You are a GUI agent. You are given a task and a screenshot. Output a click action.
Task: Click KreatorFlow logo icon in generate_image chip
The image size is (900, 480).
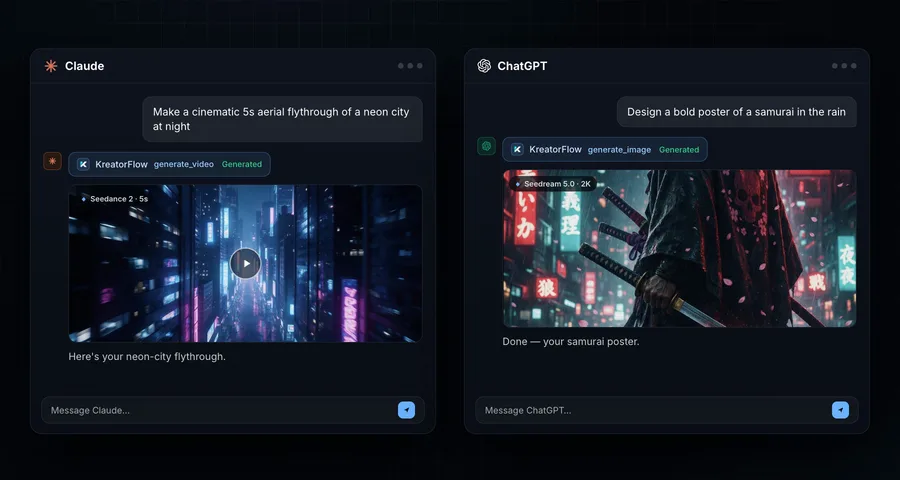[517, 149]
